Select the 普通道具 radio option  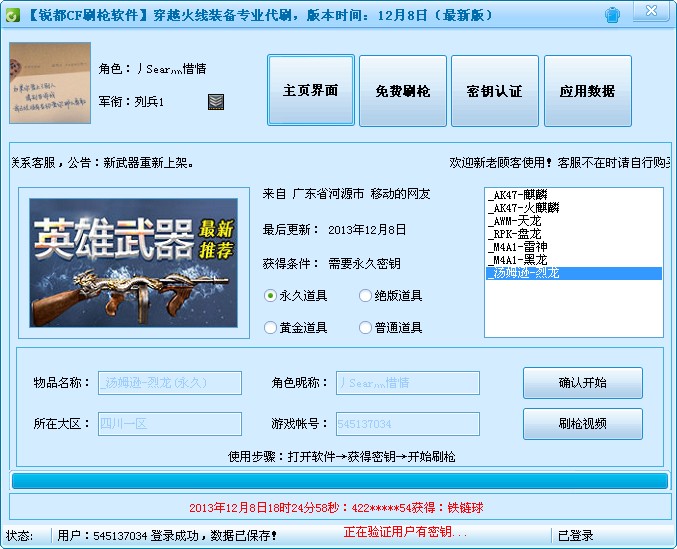pyautogui.click(x=366, y=327)
